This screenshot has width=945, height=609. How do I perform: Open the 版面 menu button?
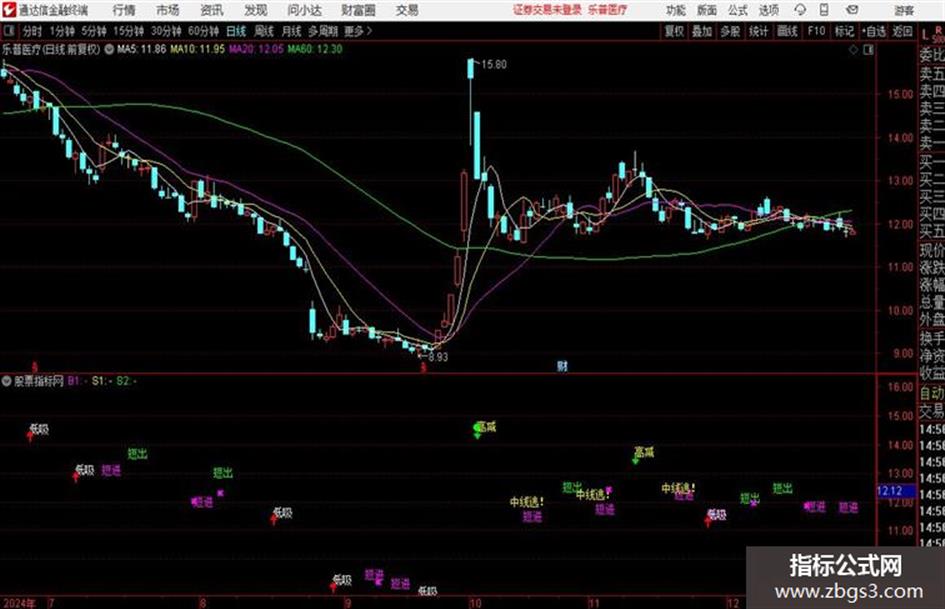pos(707,10)
